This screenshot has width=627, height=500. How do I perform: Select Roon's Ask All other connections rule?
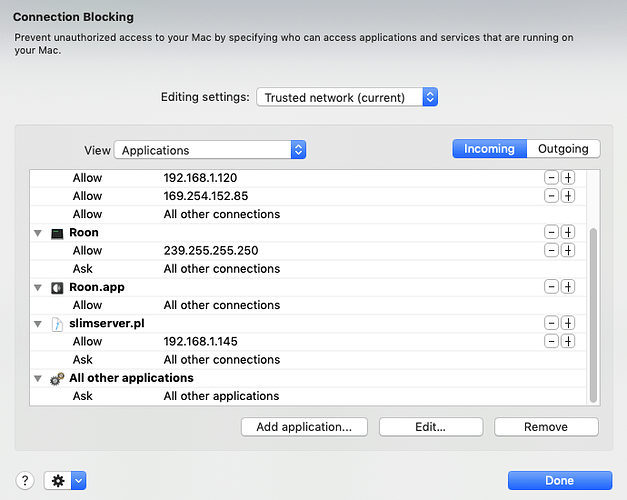click(308, 269)
